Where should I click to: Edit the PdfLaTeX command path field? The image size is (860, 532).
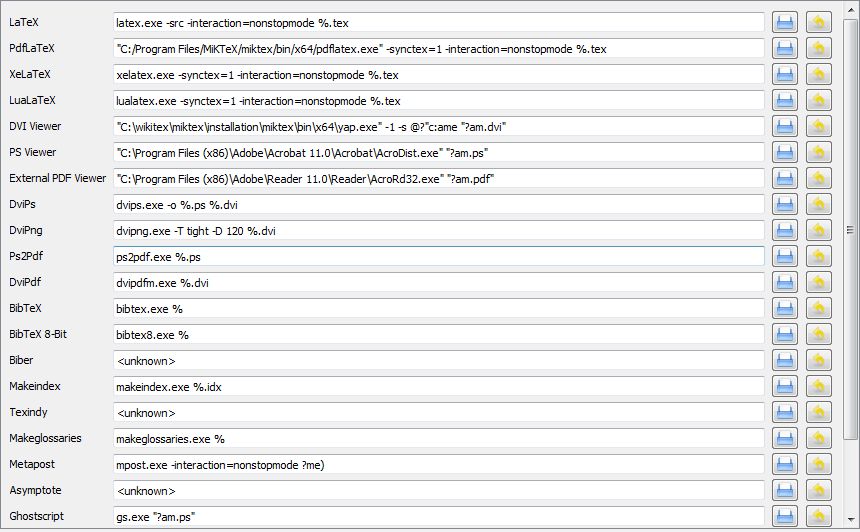click(439, 48)
